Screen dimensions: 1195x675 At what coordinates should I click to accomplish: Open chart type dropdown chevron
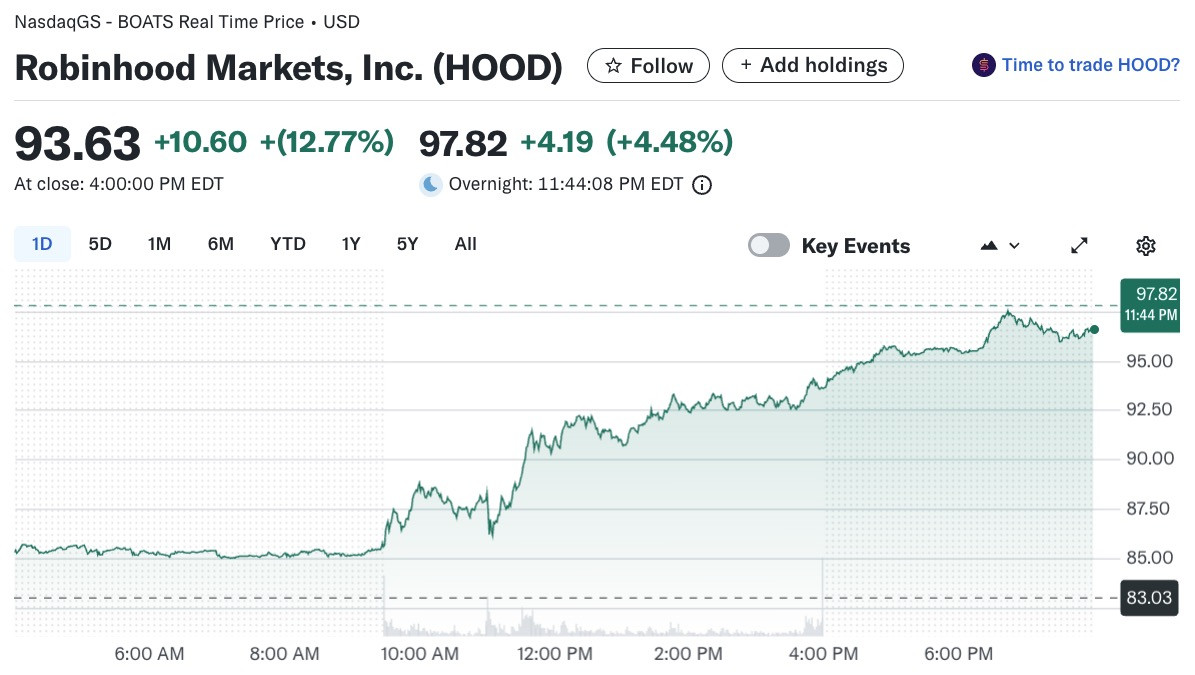pyautogui.click(x=1014, y=245)
